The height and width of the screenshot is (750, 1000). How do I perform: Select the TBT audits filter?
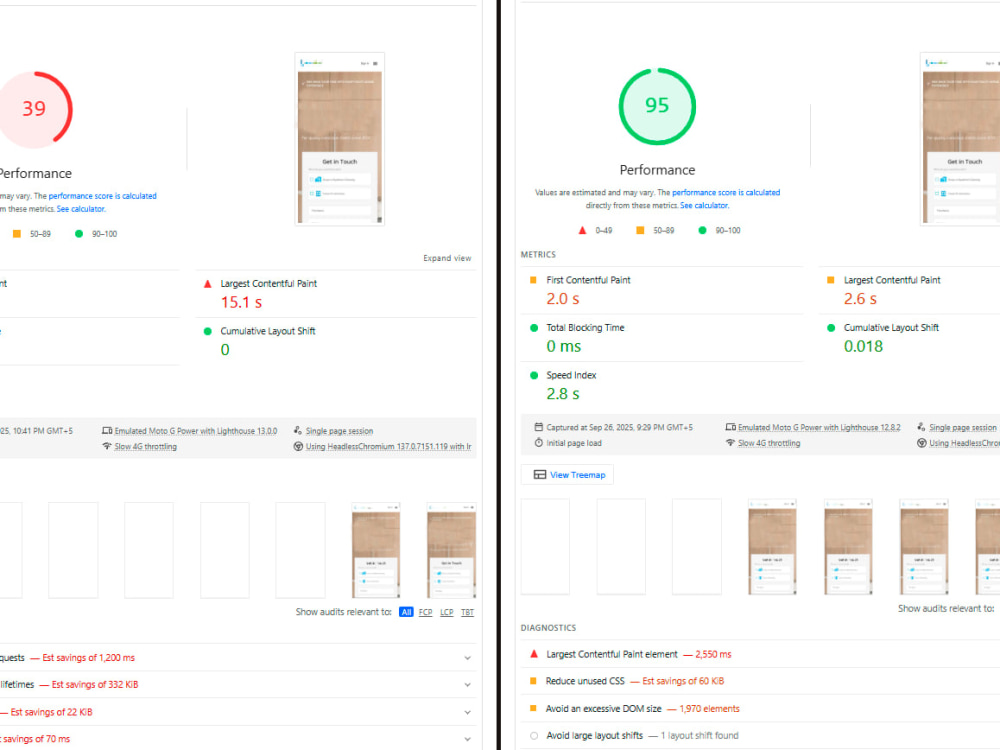(x=467, y=612)
